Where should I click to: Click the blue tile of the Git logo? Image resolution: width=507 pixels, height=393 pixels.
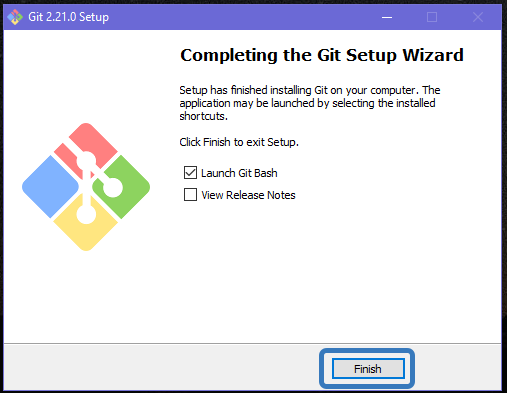tap(50, 187)
